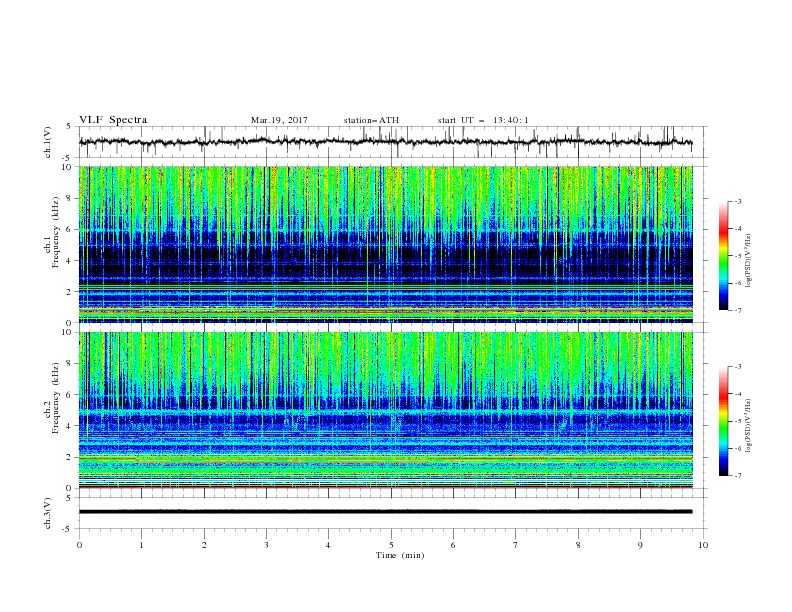The width and height of the screenshot is (792, 612).
Task: Click the '-7' value on lower colorbar
Action: (737, 475)
